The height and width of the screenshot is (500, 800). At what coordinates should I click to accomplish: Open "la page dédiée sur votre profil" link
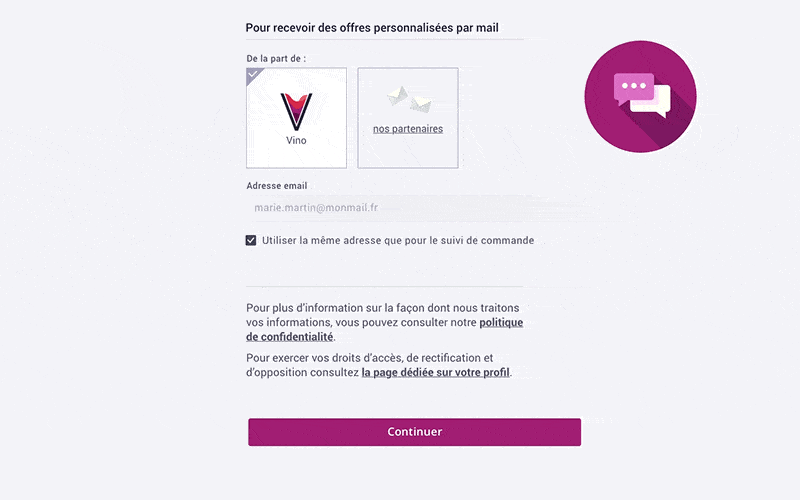[436, 372]
